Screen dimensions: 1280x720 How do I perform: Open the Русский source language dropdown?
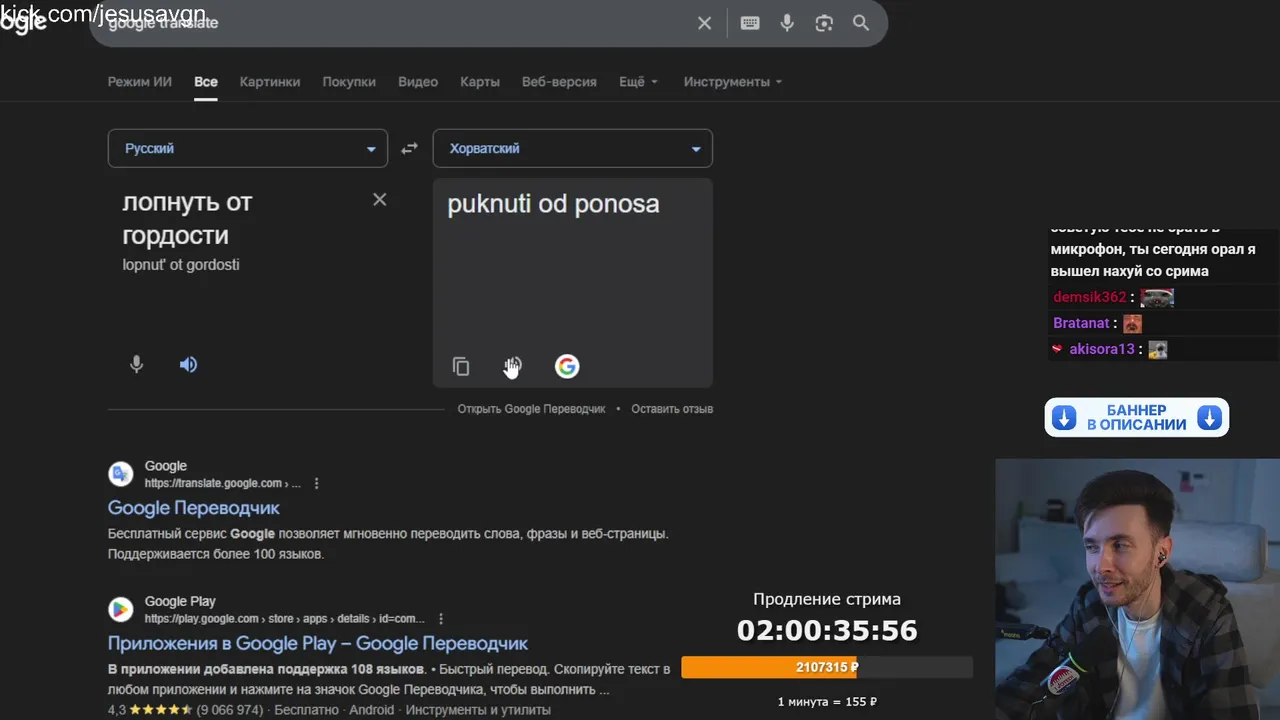point(248,148)
